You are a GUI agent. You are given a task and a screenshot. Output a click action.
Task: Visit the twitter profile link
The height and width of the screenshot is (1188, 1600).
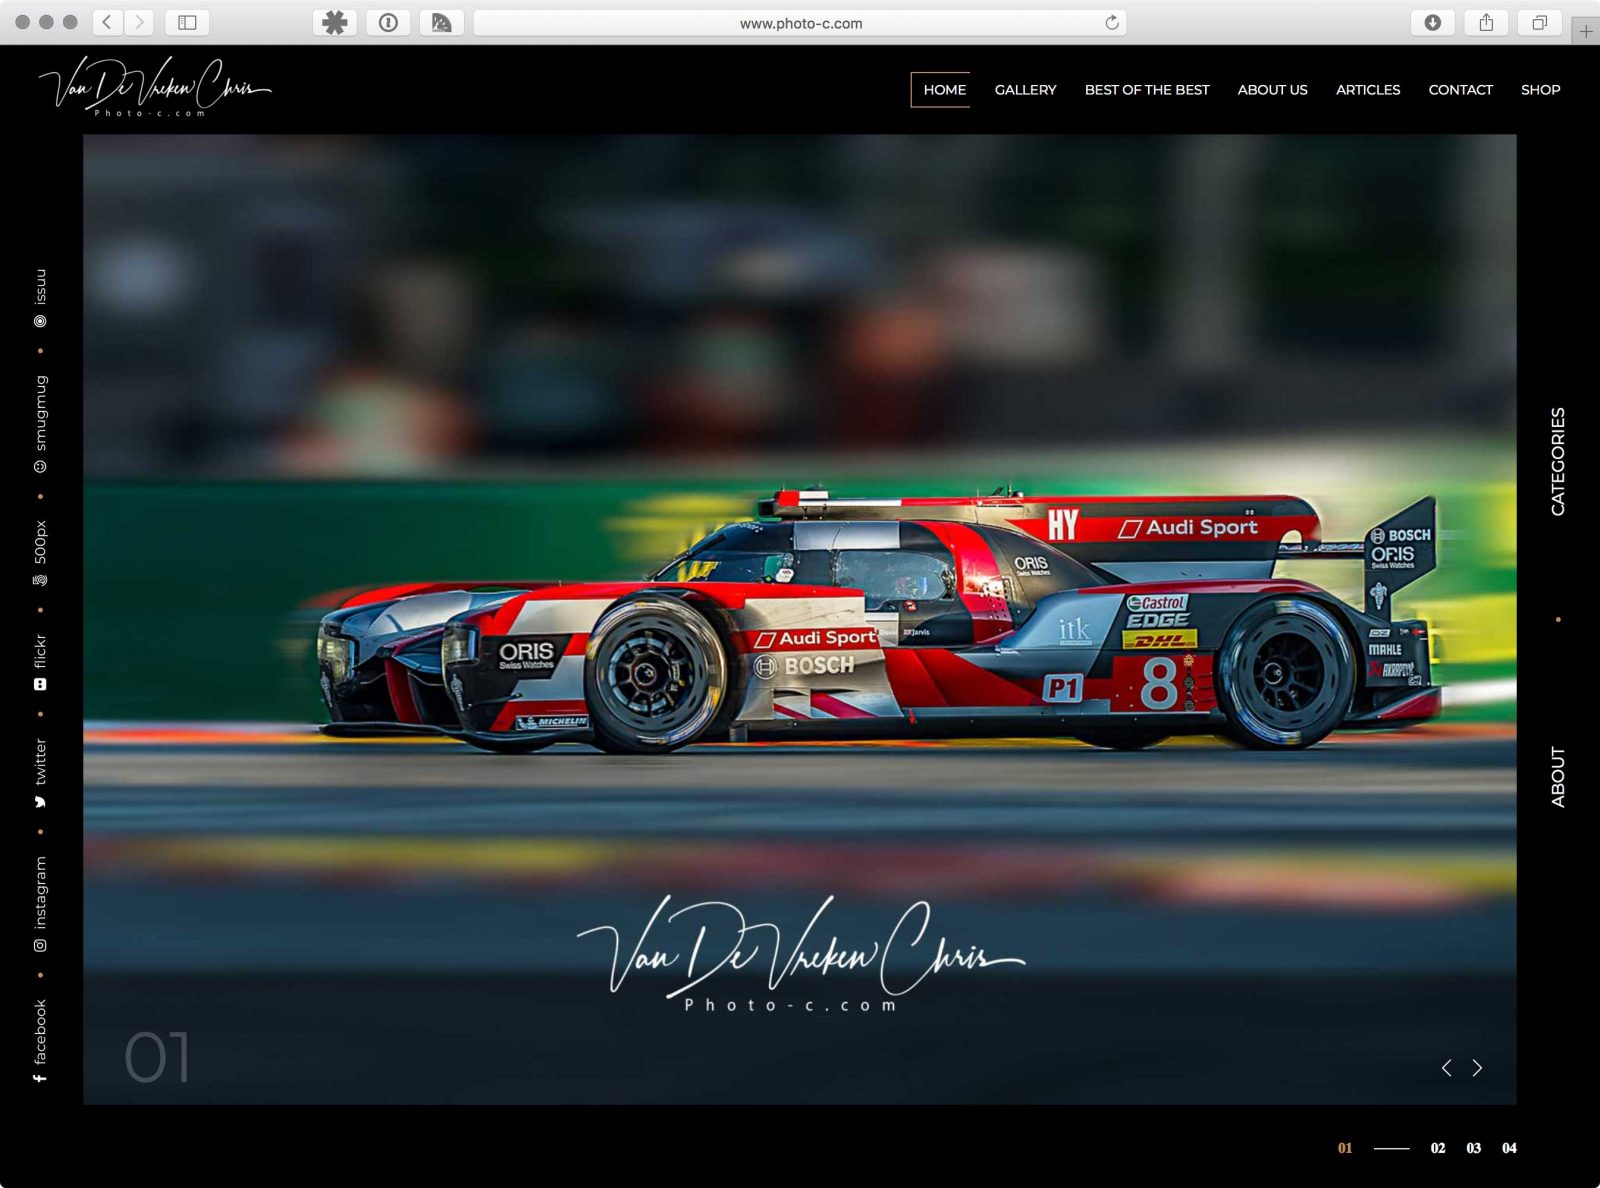40,774
